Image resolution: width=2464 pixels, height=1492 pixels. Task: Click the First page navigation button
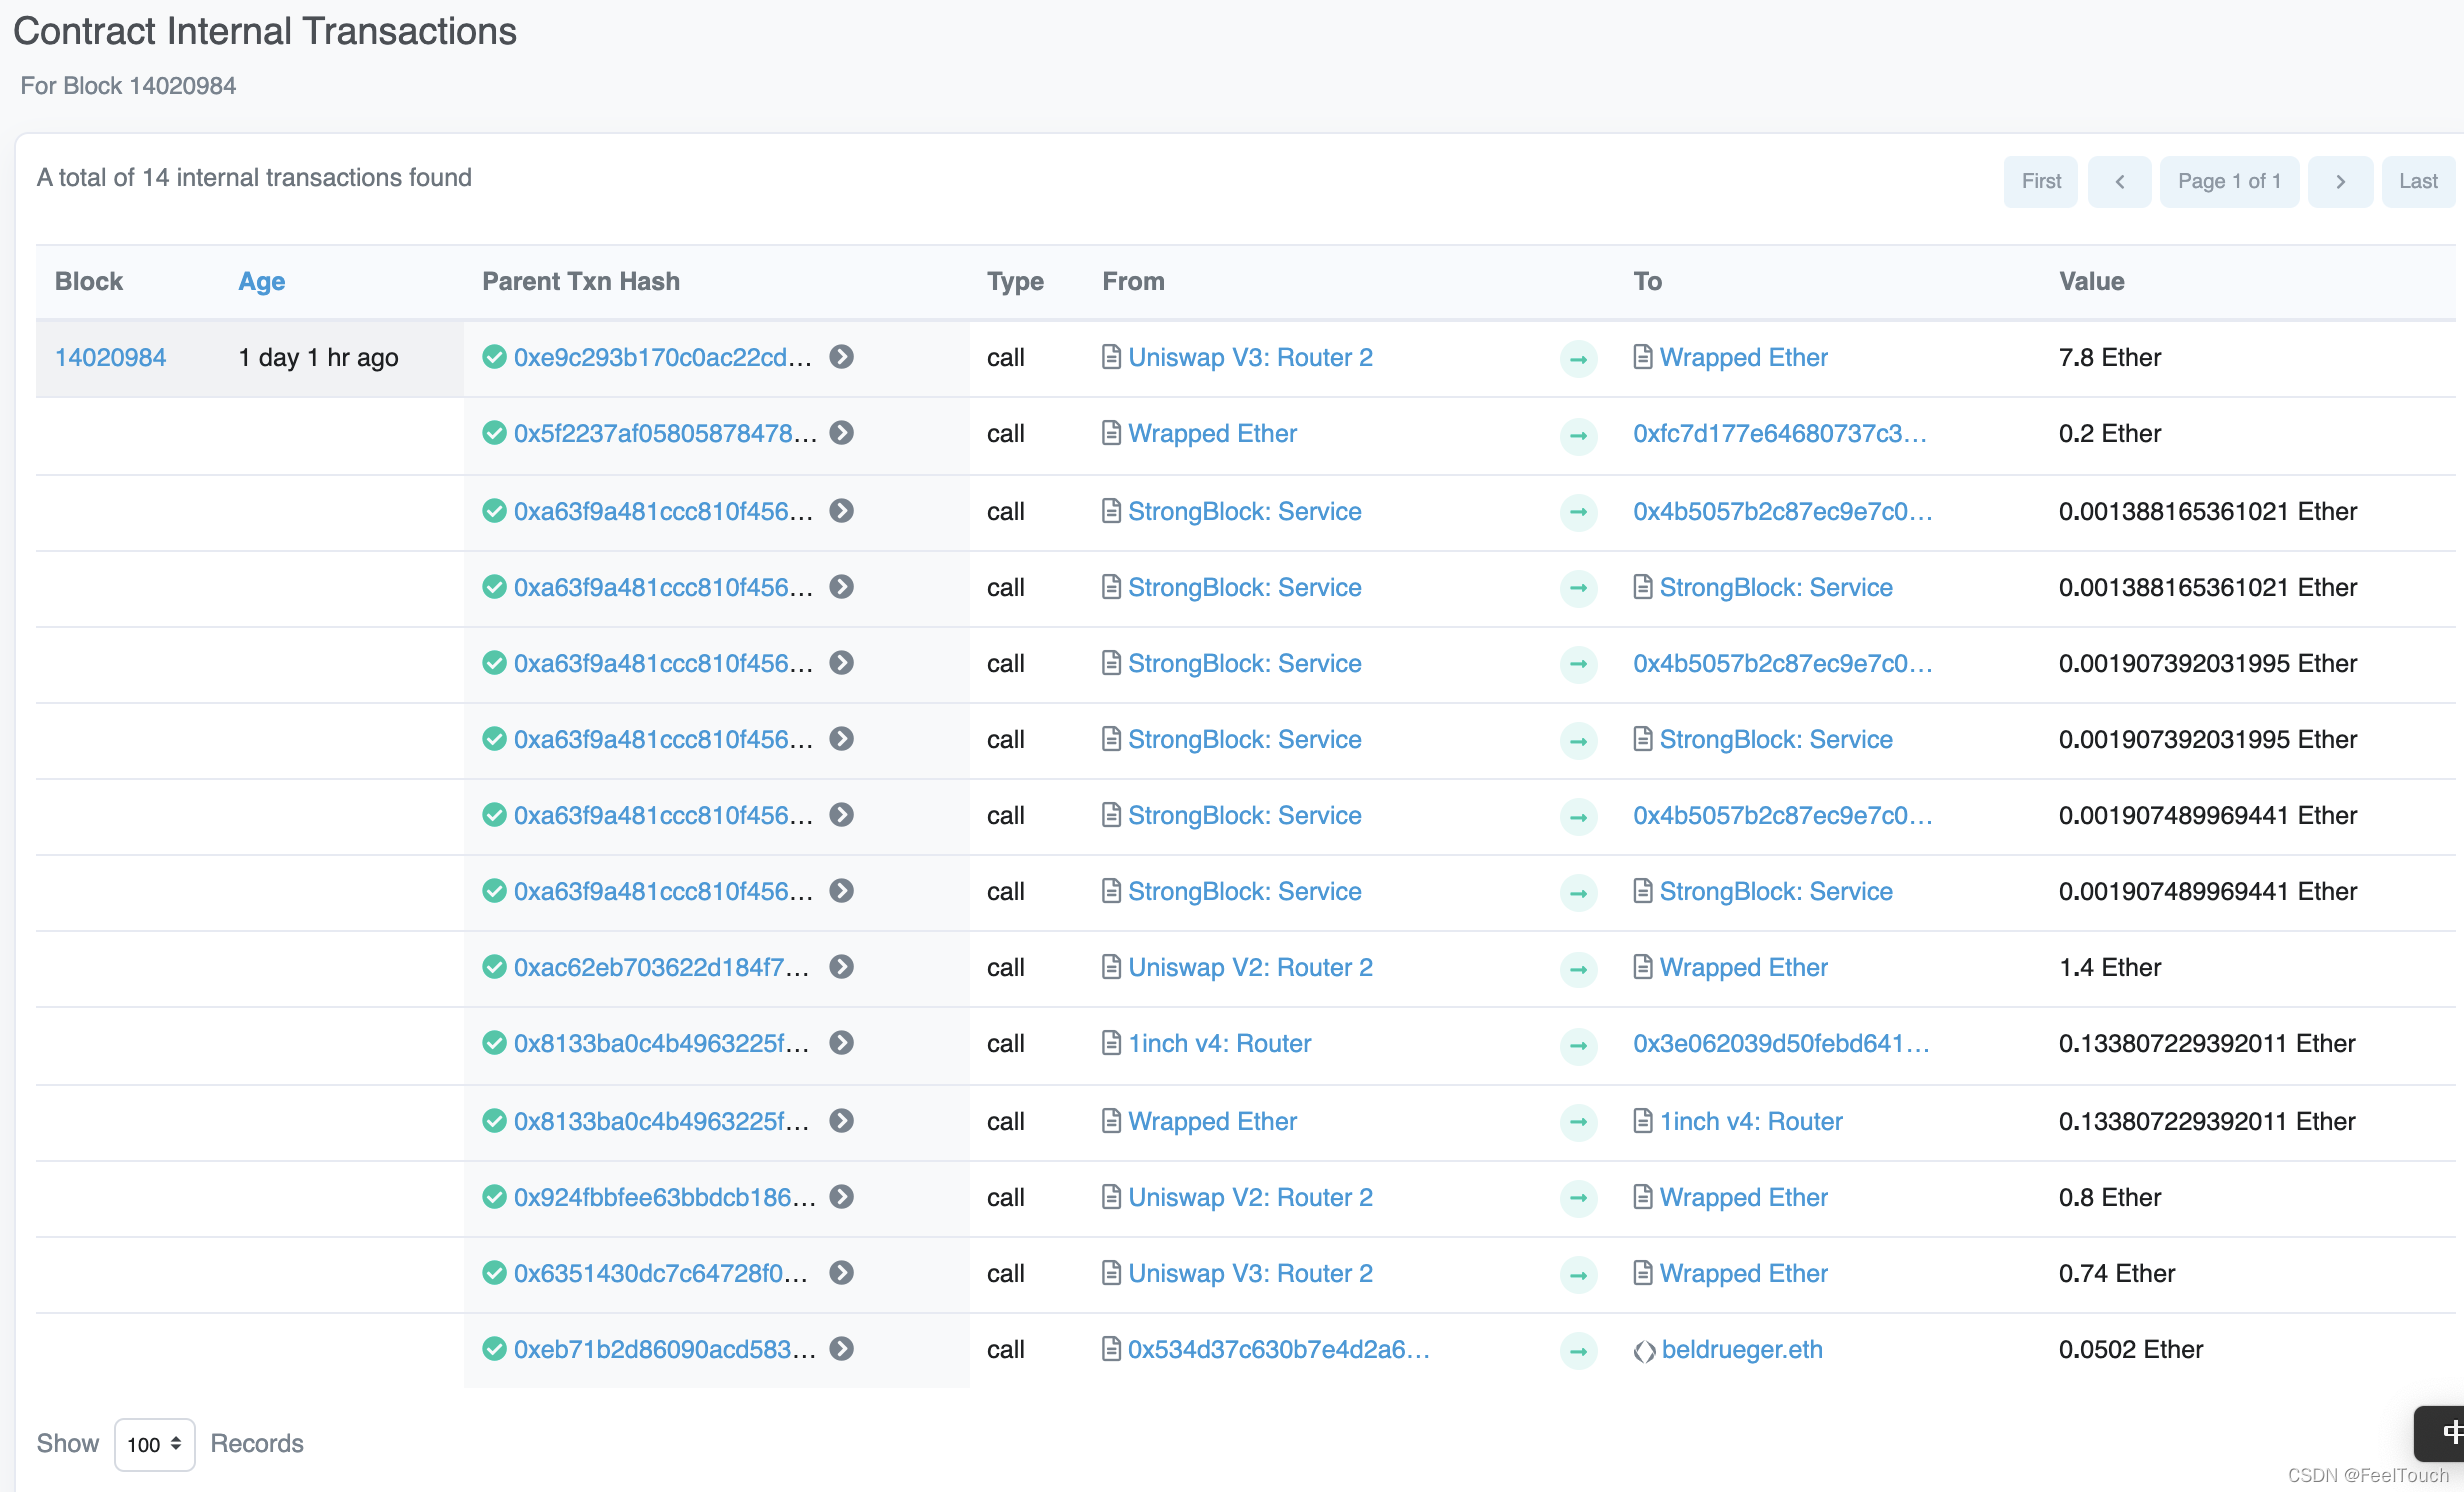pyautogui.click(x=2040, y=178)
